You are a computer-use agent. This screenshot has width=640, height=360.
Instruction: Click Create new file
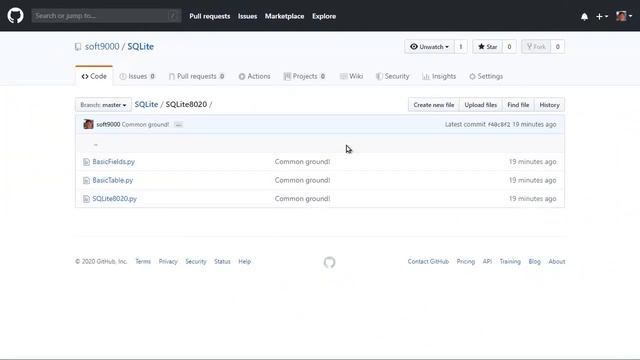pyautogui.click(x=433, y=105)
